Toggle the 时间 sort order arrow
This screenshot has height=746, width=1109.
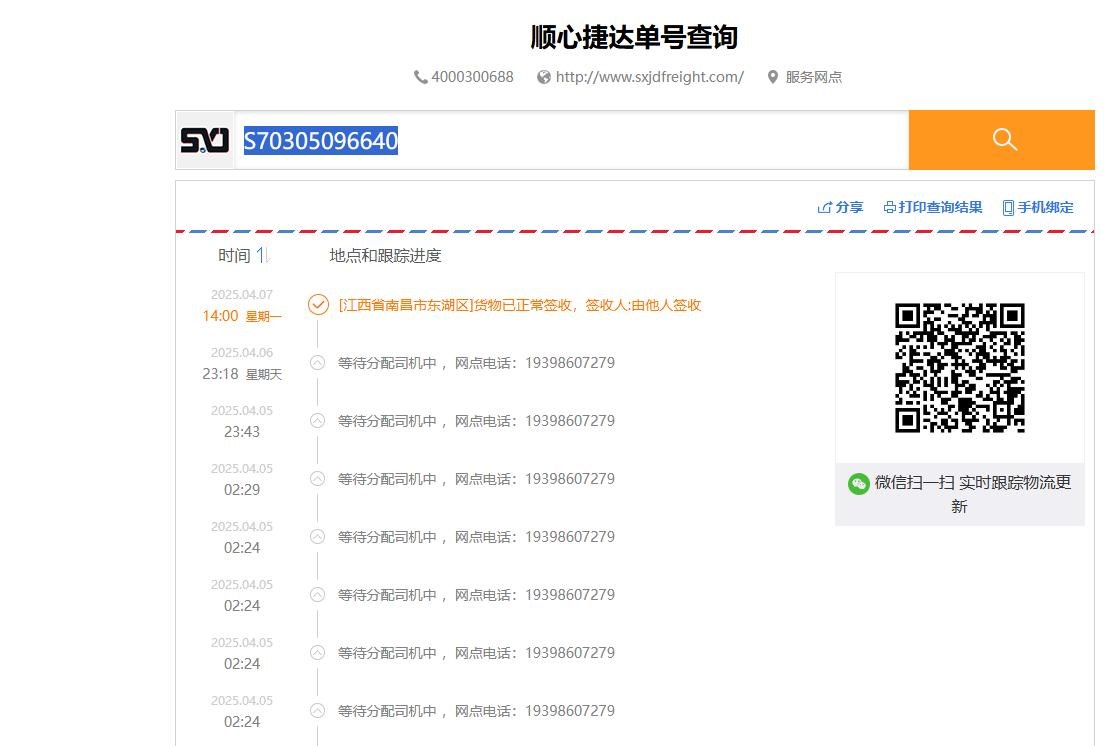point(263,255)
